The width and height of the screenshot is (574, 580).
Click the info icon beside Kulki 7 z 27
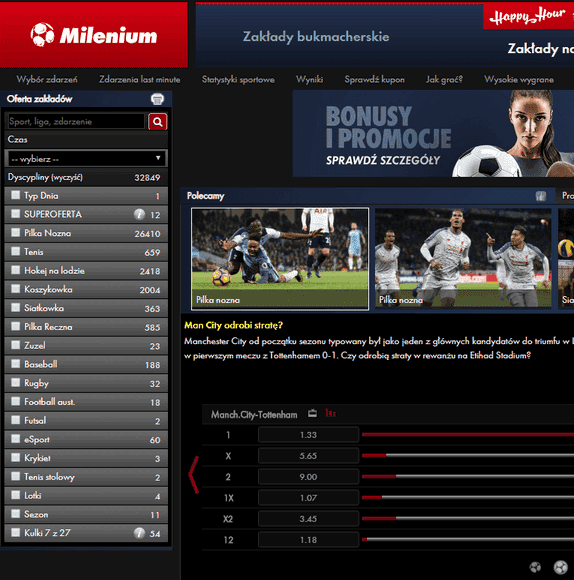(x=139, y=533)
